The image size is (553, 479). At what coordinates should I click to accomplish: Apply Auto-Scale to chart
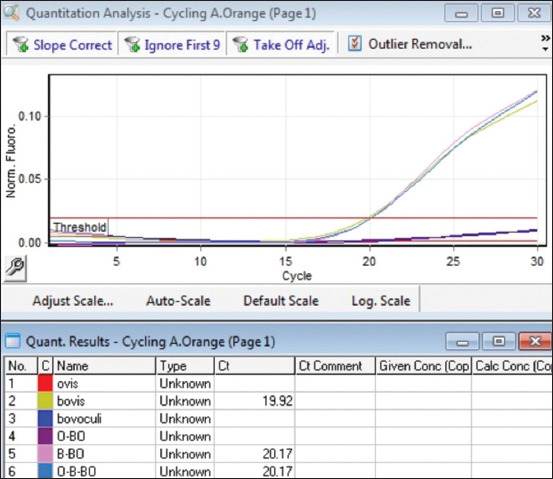[x=178, y=301]
